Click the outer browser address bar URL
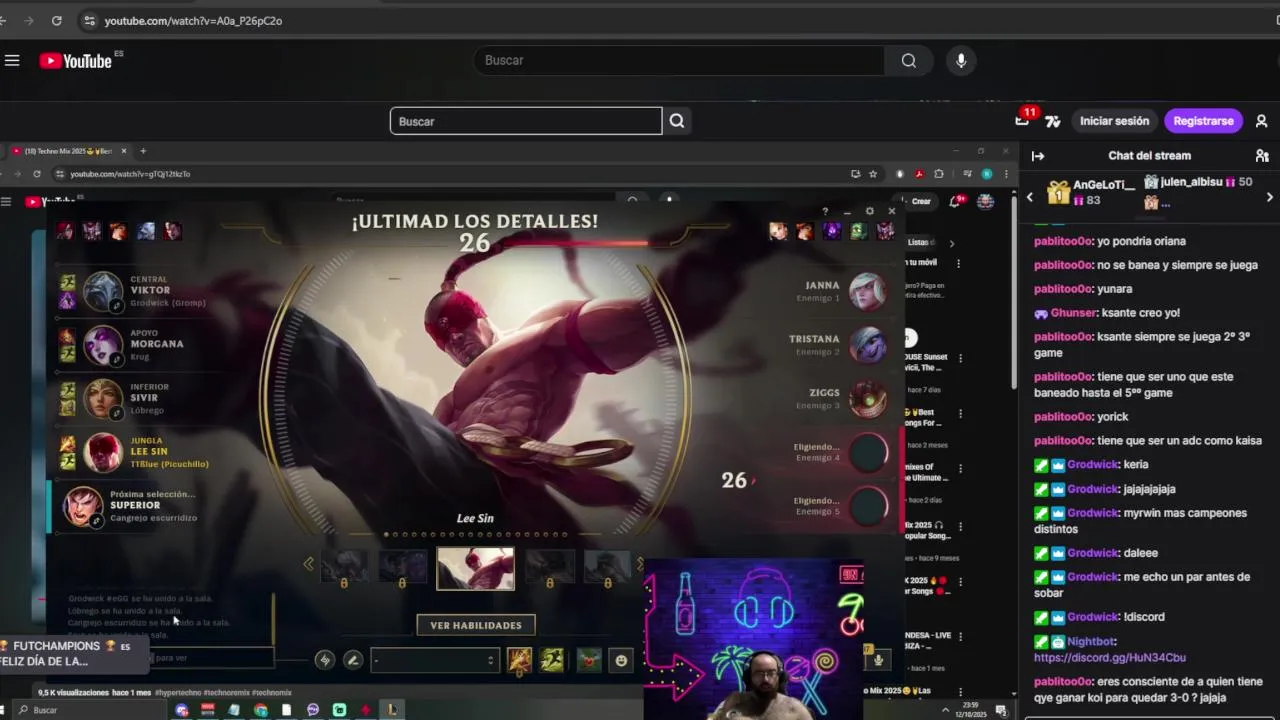The image size is (1280, 720). point(193,20)
